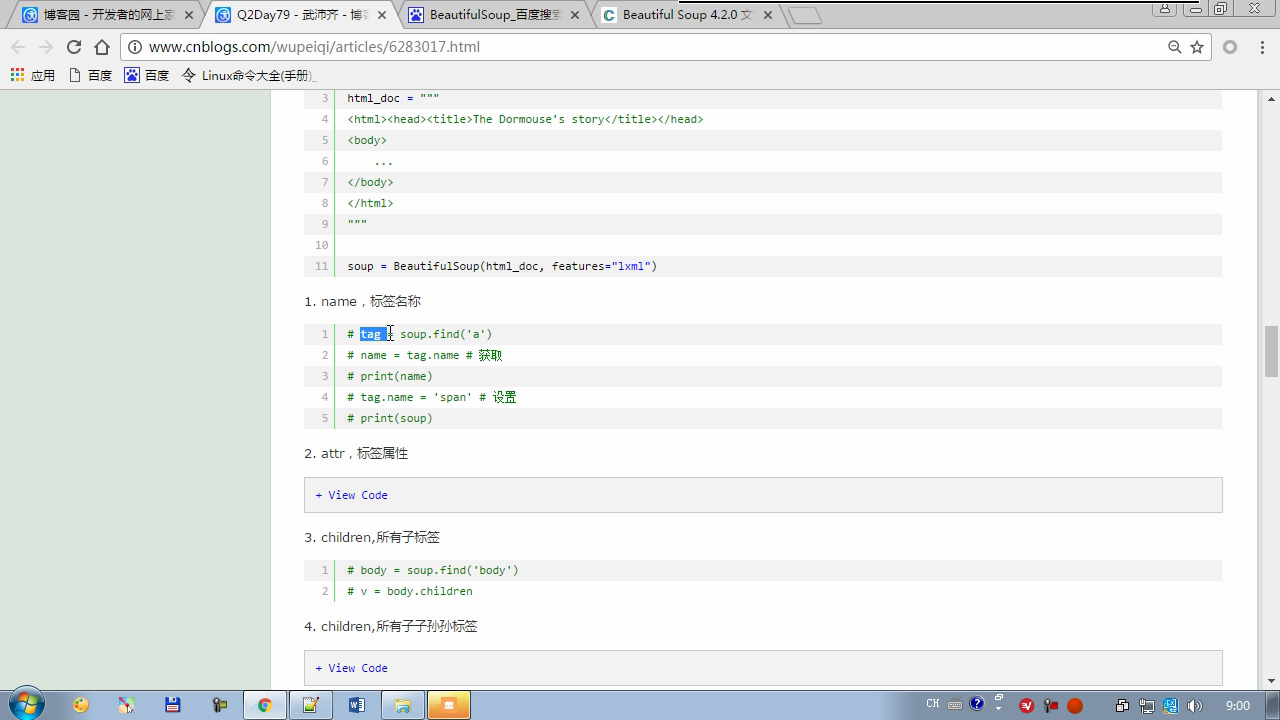The image size is (1280, 720).
Task: Click the page vertical scrollbar thumb
Action: coord(1271,351)
